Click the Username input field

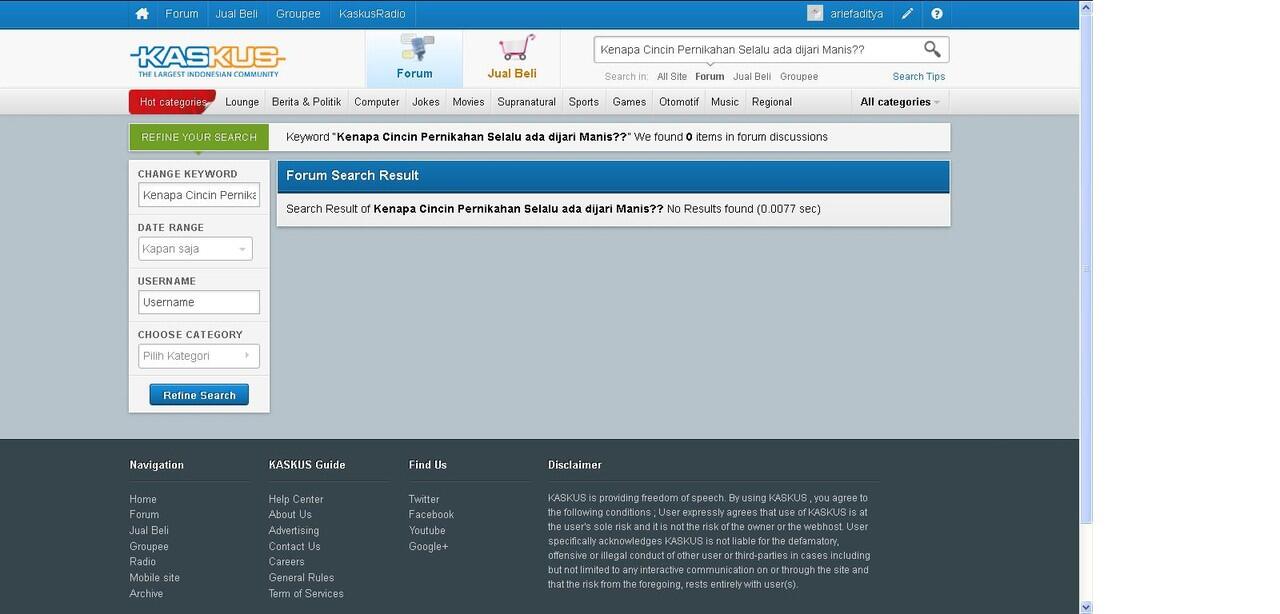coord(199,302)
